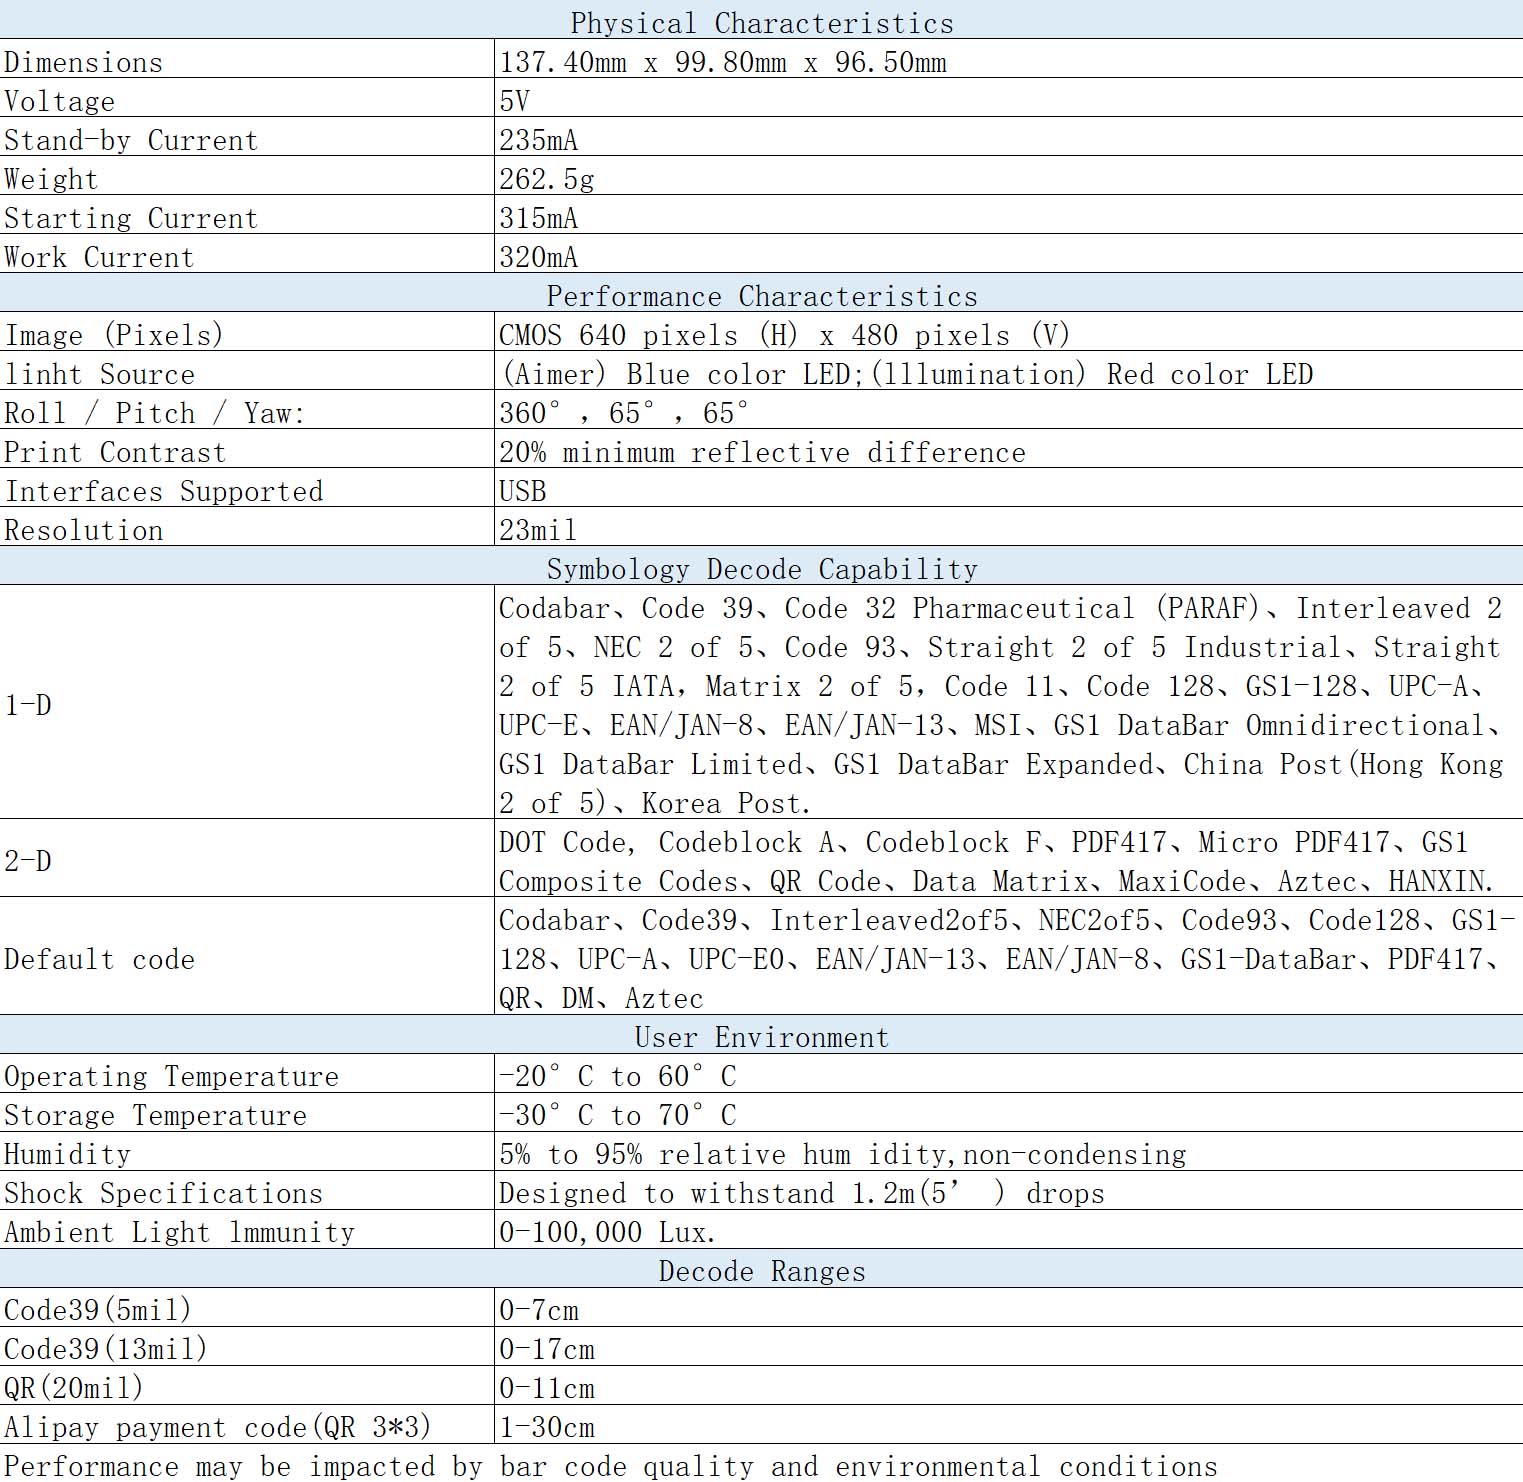1523x1482 pixels.
Task: Select the Alipay payment code range 1-30cm
Action: [547, 1427]
